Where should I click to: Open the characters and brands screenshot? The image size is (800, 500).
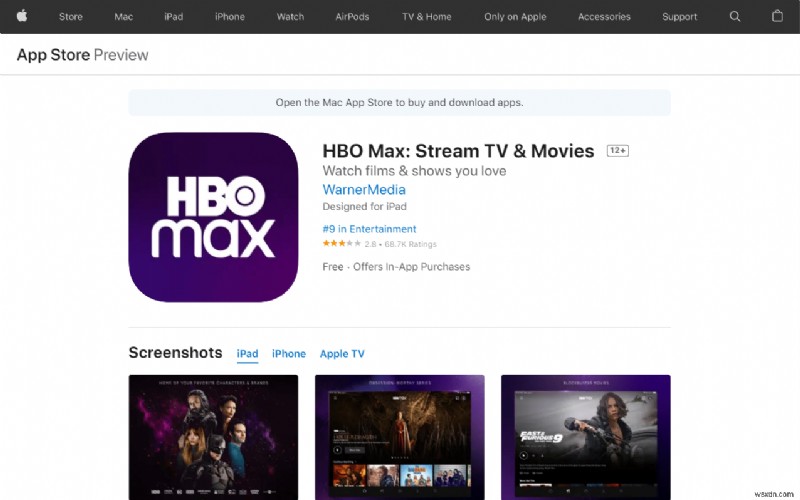[x=213, y=437]
